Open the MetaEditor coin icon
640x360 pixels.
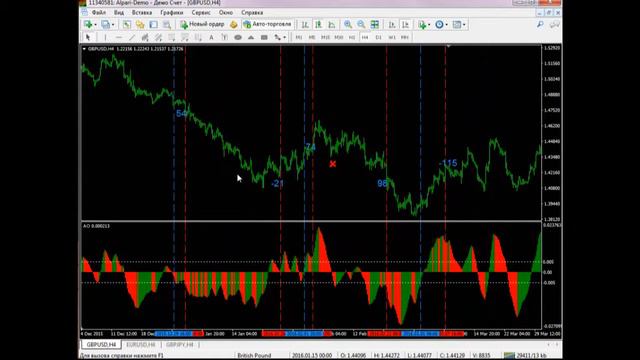click(x=233, y=24)
